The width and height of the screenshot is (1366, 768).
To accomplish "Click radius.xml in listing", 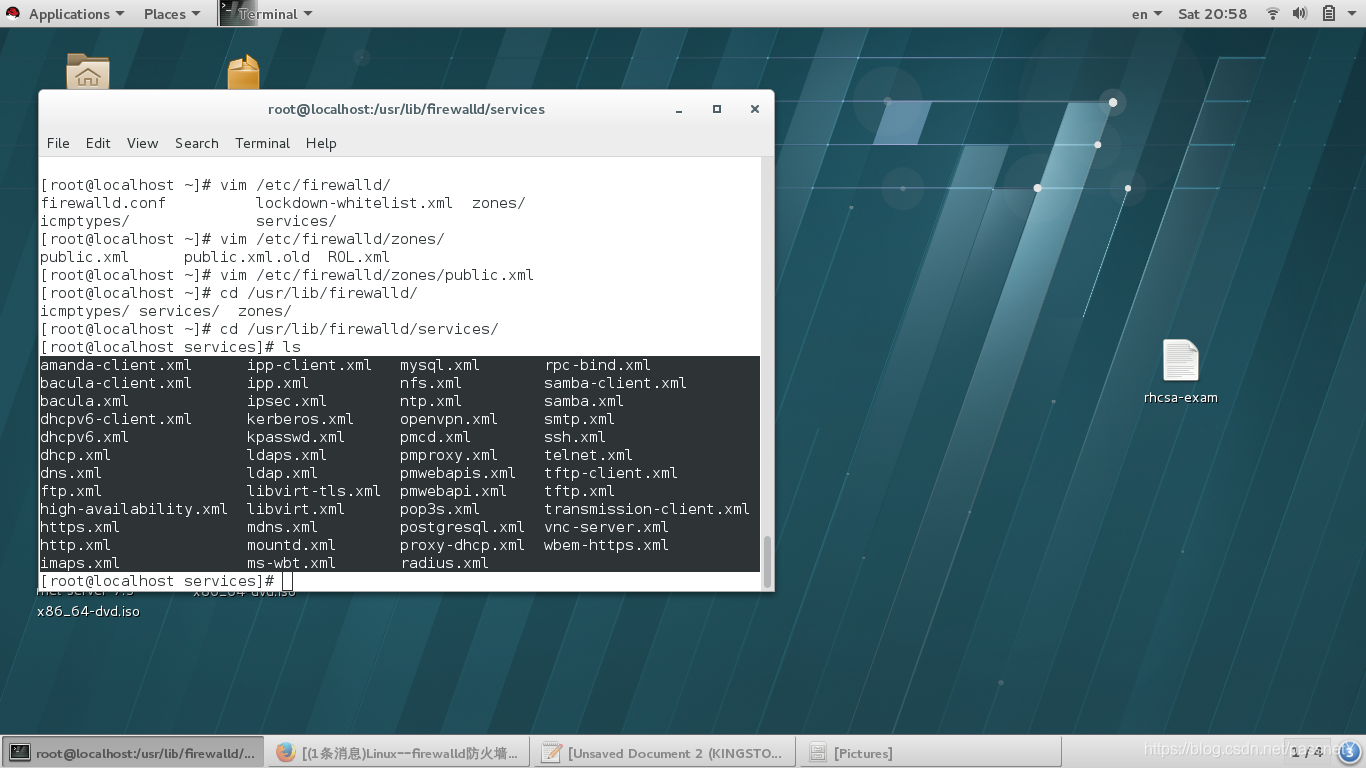I will point(444,563).
